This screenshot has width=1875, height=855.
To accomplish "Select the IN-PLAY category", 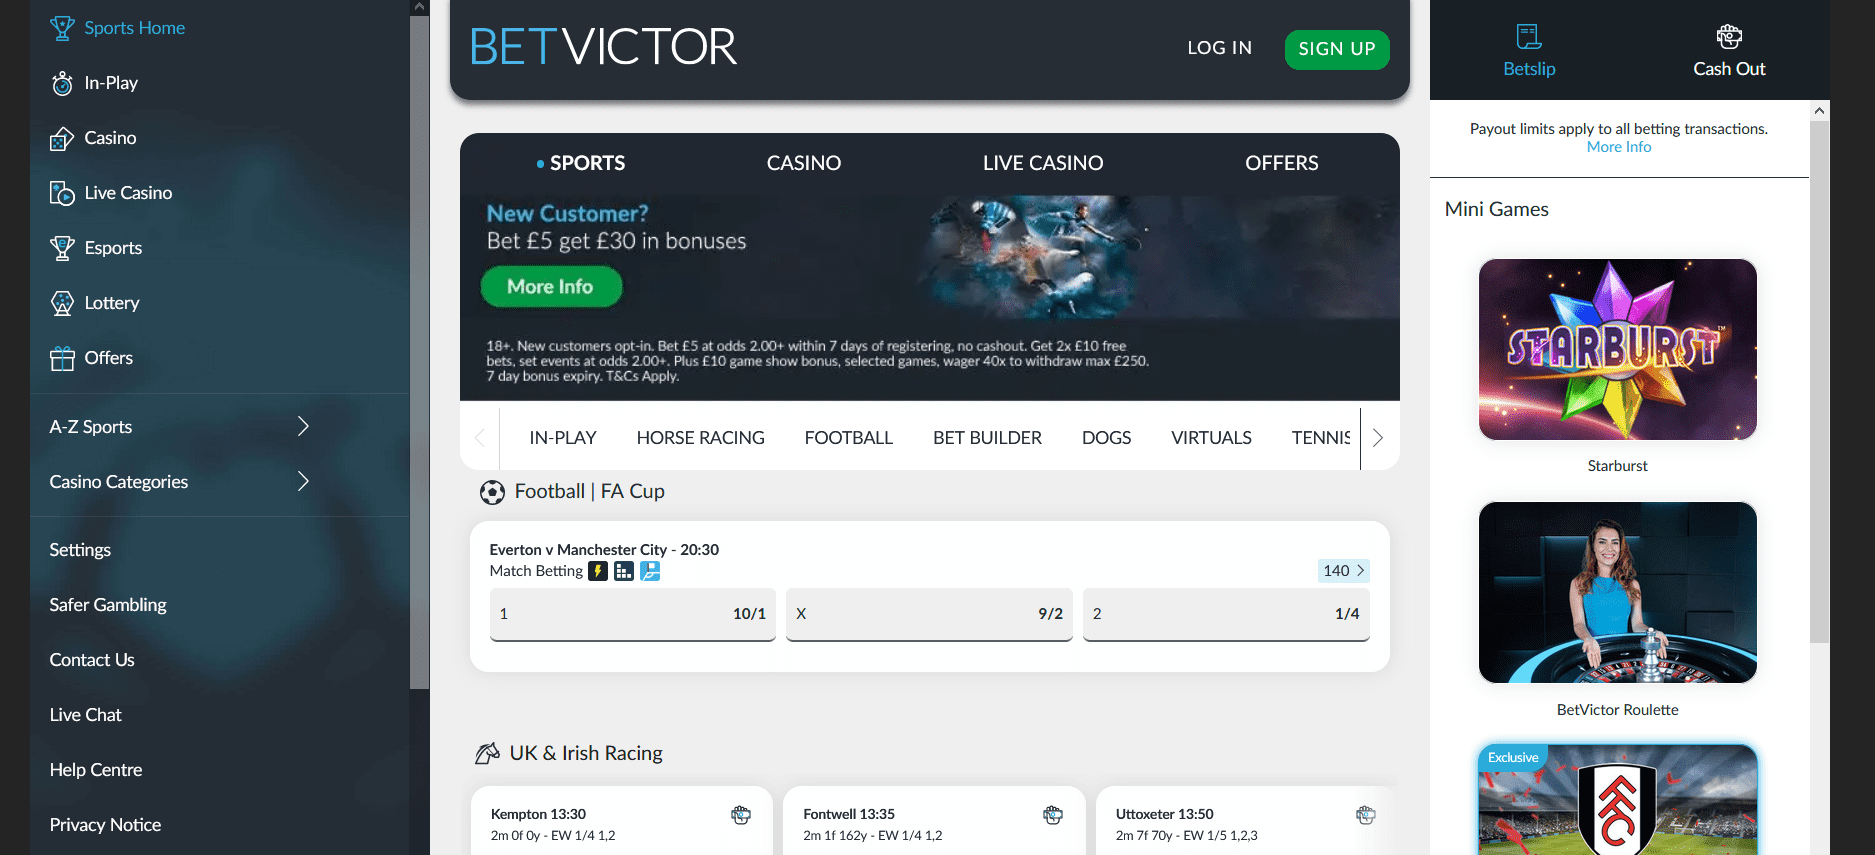I will (563, 438).
